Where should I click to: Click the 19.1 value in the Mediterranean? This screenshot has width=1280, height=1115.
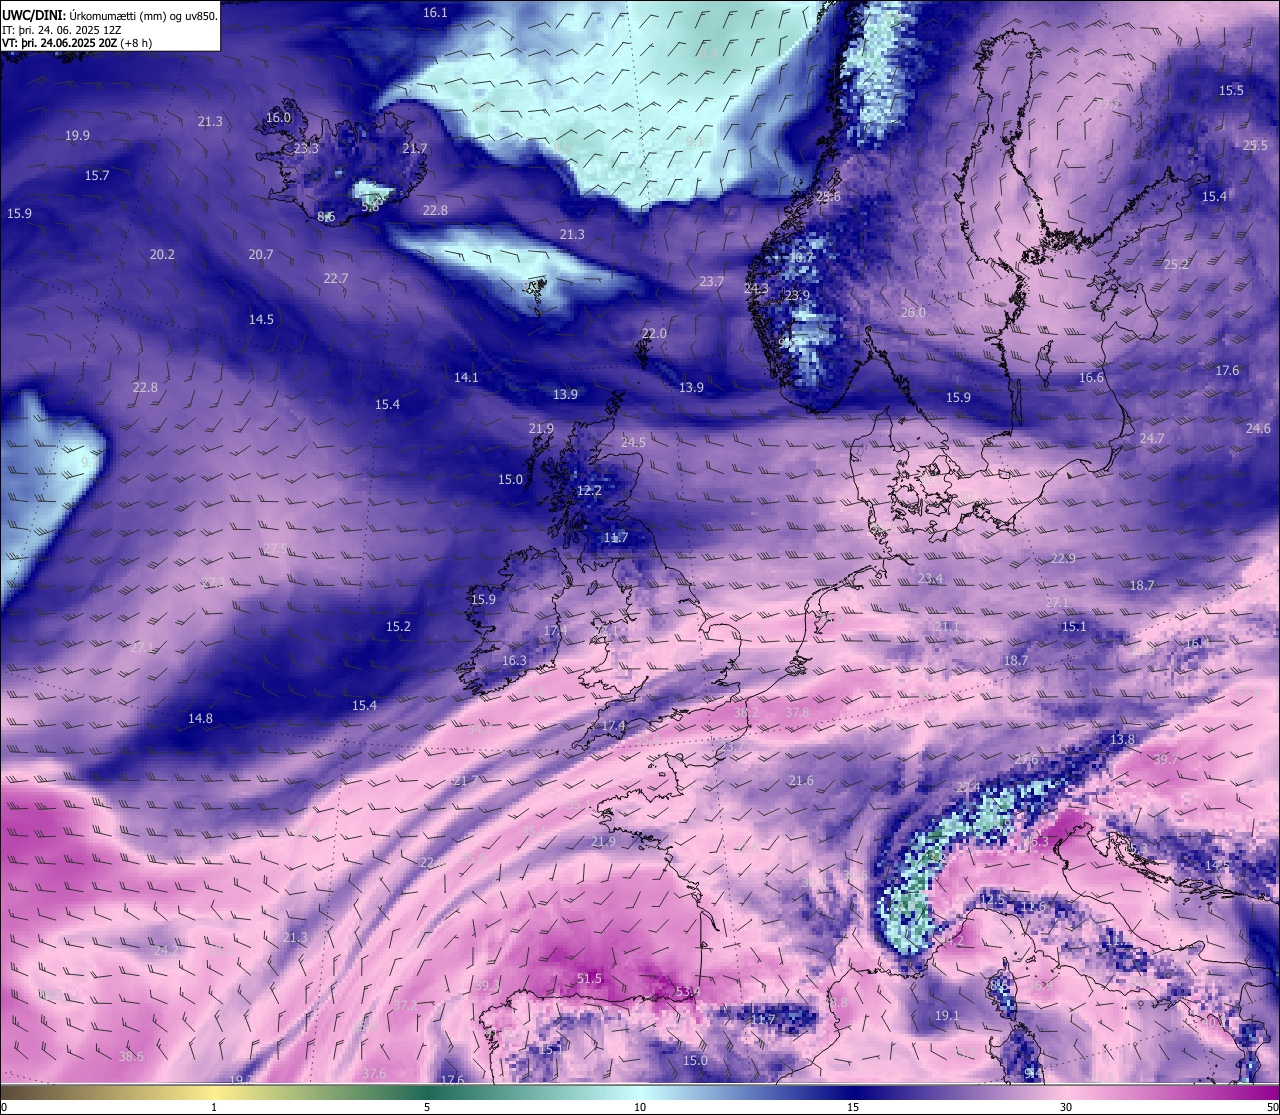(x=947, y=1015)
